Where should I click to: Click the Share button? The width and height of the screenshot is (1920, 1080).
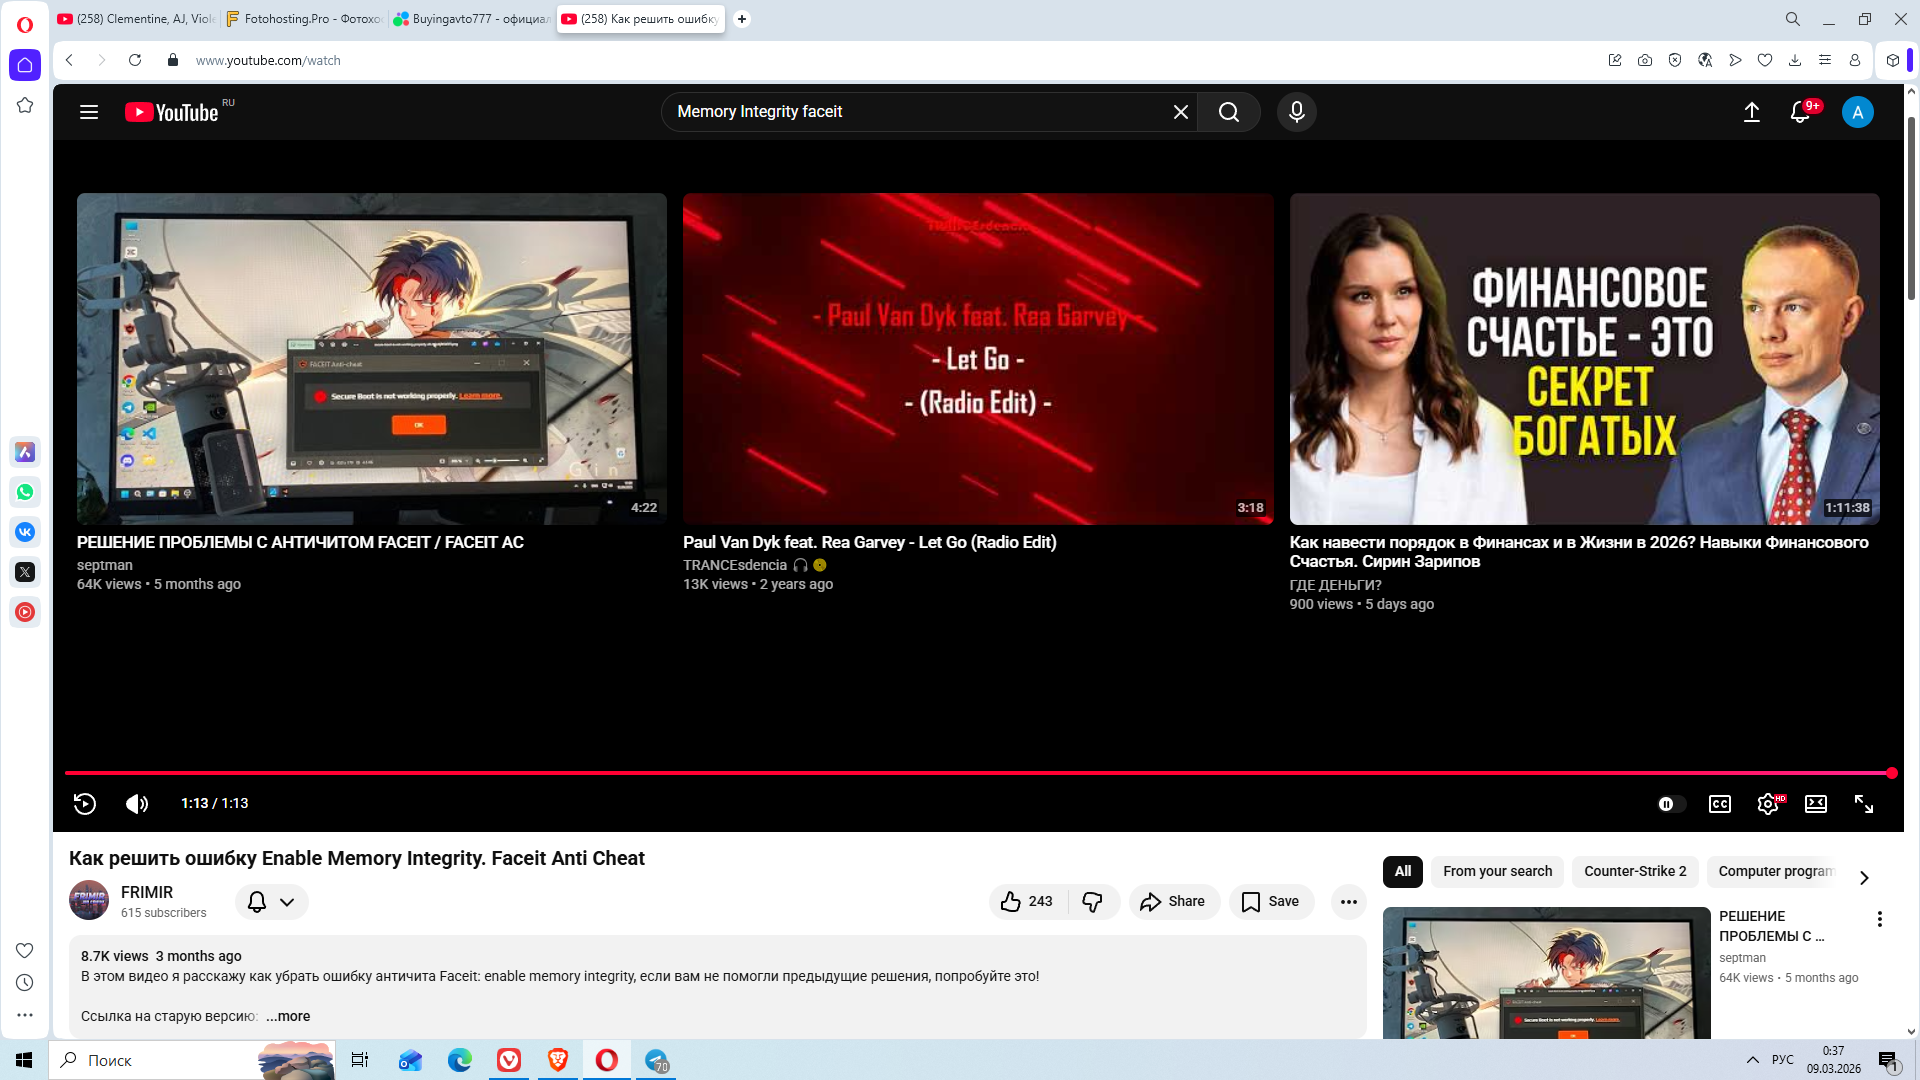(1173, 902)
